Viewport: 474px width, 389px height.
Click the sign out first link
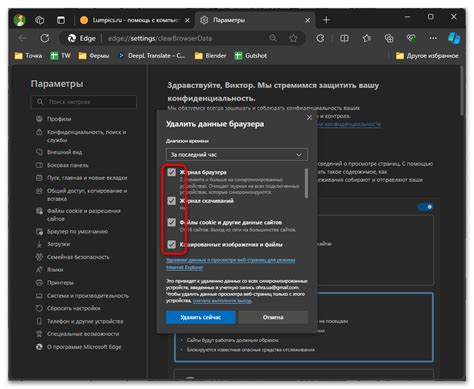(x=222, y=301)
